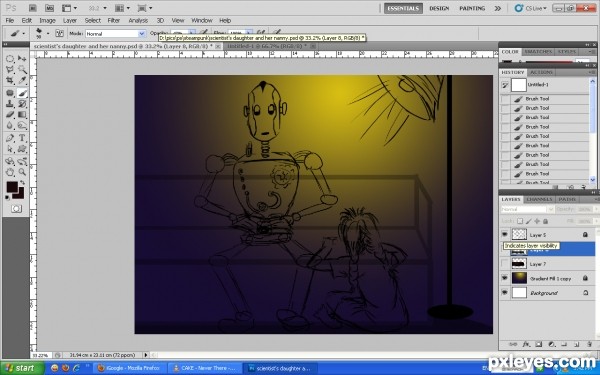600x375 pixels.
Task: Expand more workspaces with double chevron
Action: pyautogui.click(x=497, y=8)
